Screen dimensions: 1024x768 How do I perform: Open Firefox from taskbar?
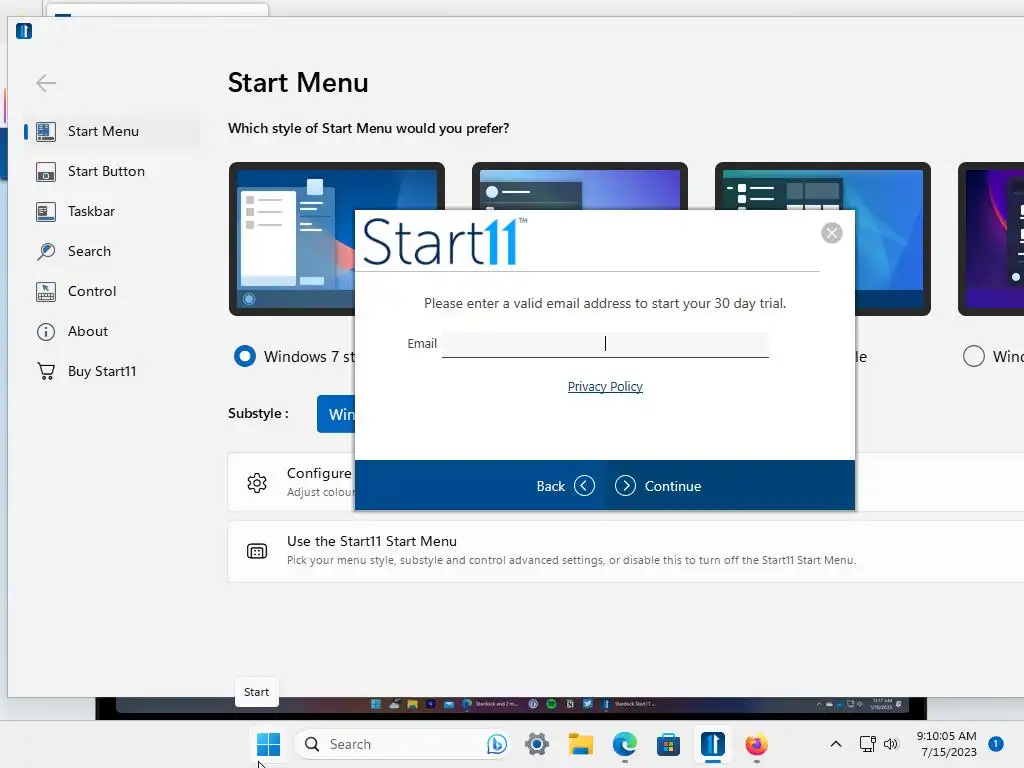(756, 744)
